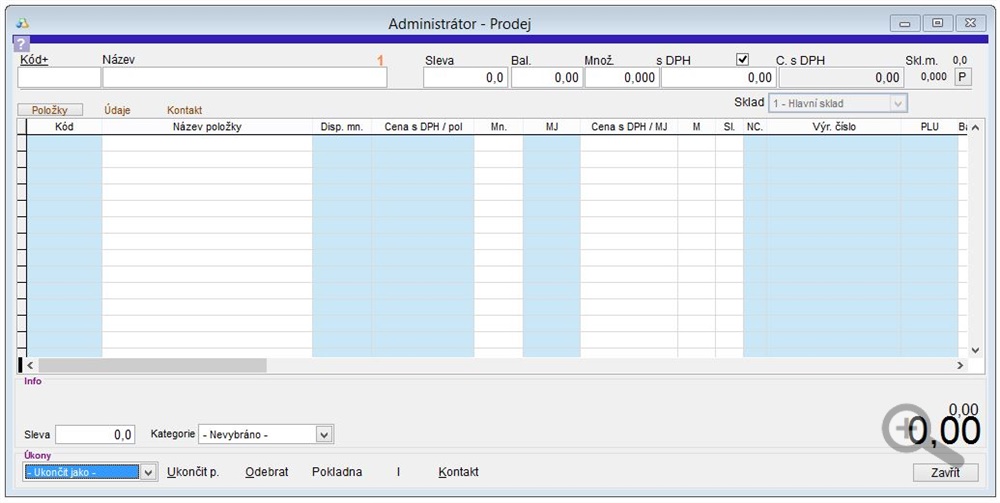This screenshot has height=503, width=1000.
Task: Click the top Sleva input field
Action: pyautogui.click(x=466, y=78)
